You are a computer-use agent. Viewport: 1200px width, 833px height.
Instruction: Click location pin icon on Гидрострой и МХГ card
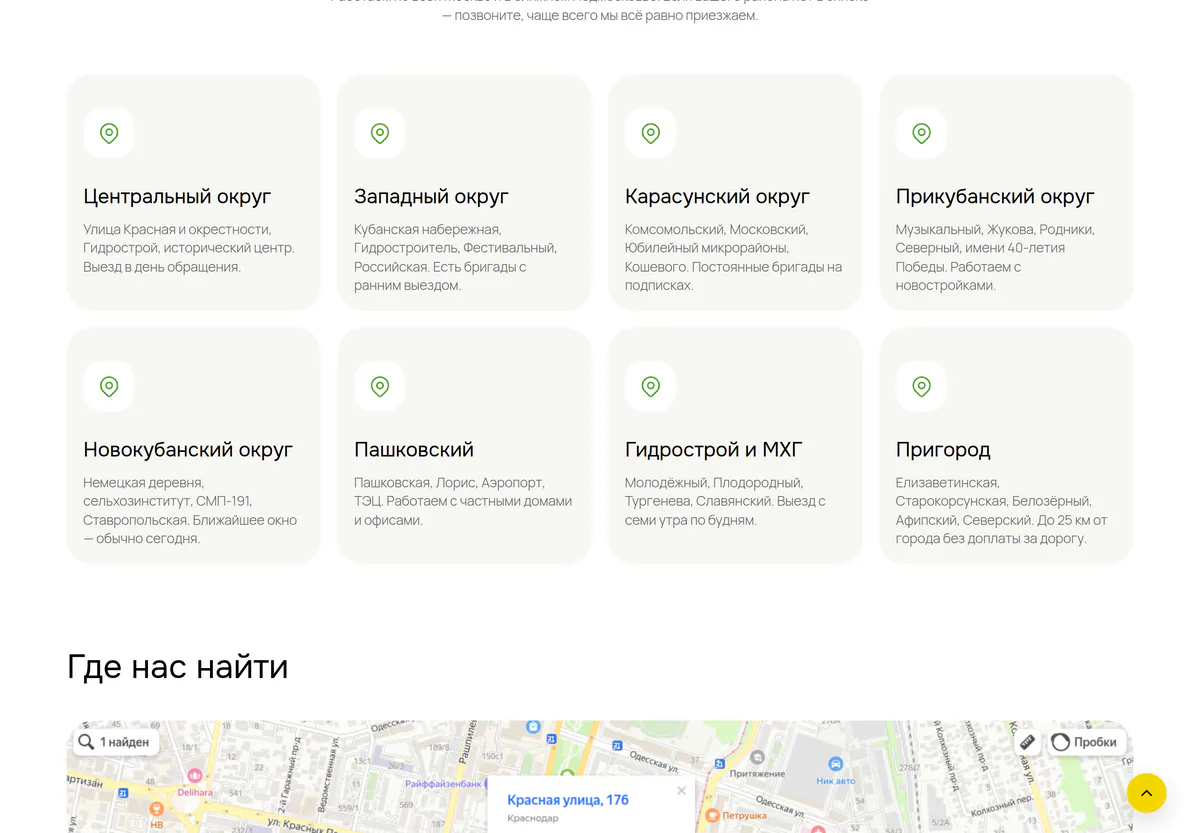tap(651, 386)
